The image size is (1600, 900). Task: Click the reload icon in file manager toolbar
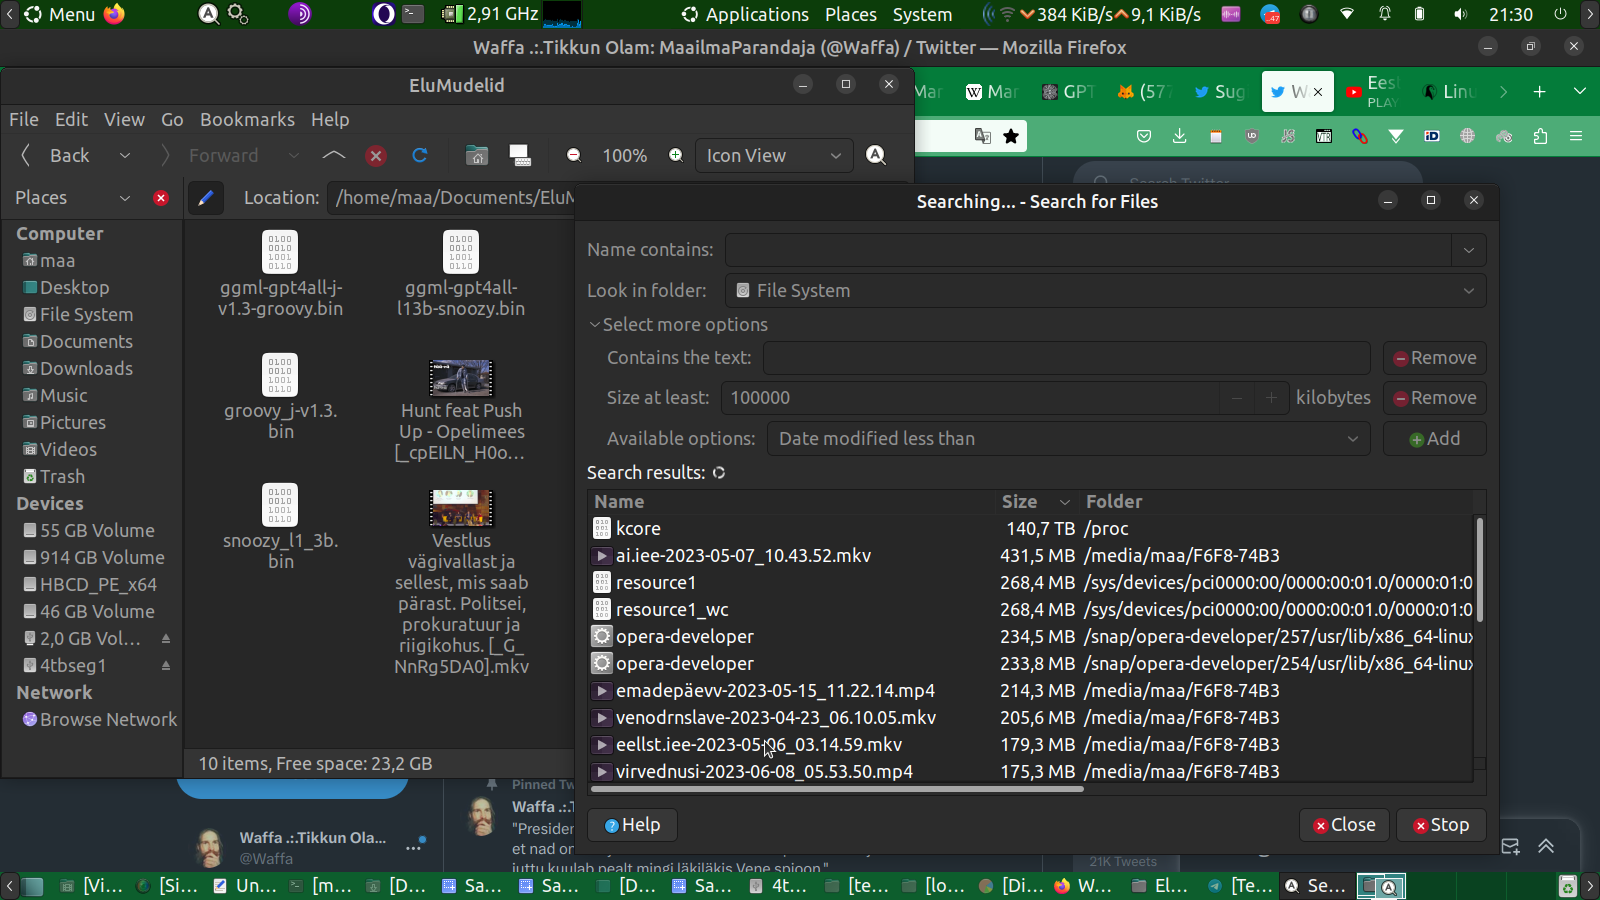point(420,155)
